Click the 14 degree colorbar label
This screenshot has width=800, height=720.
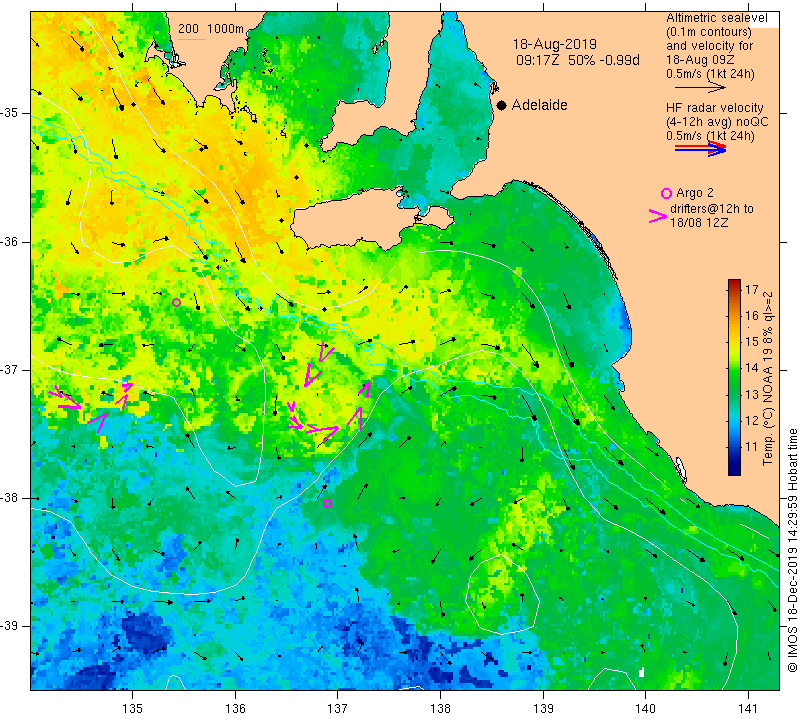click(752, 368)
